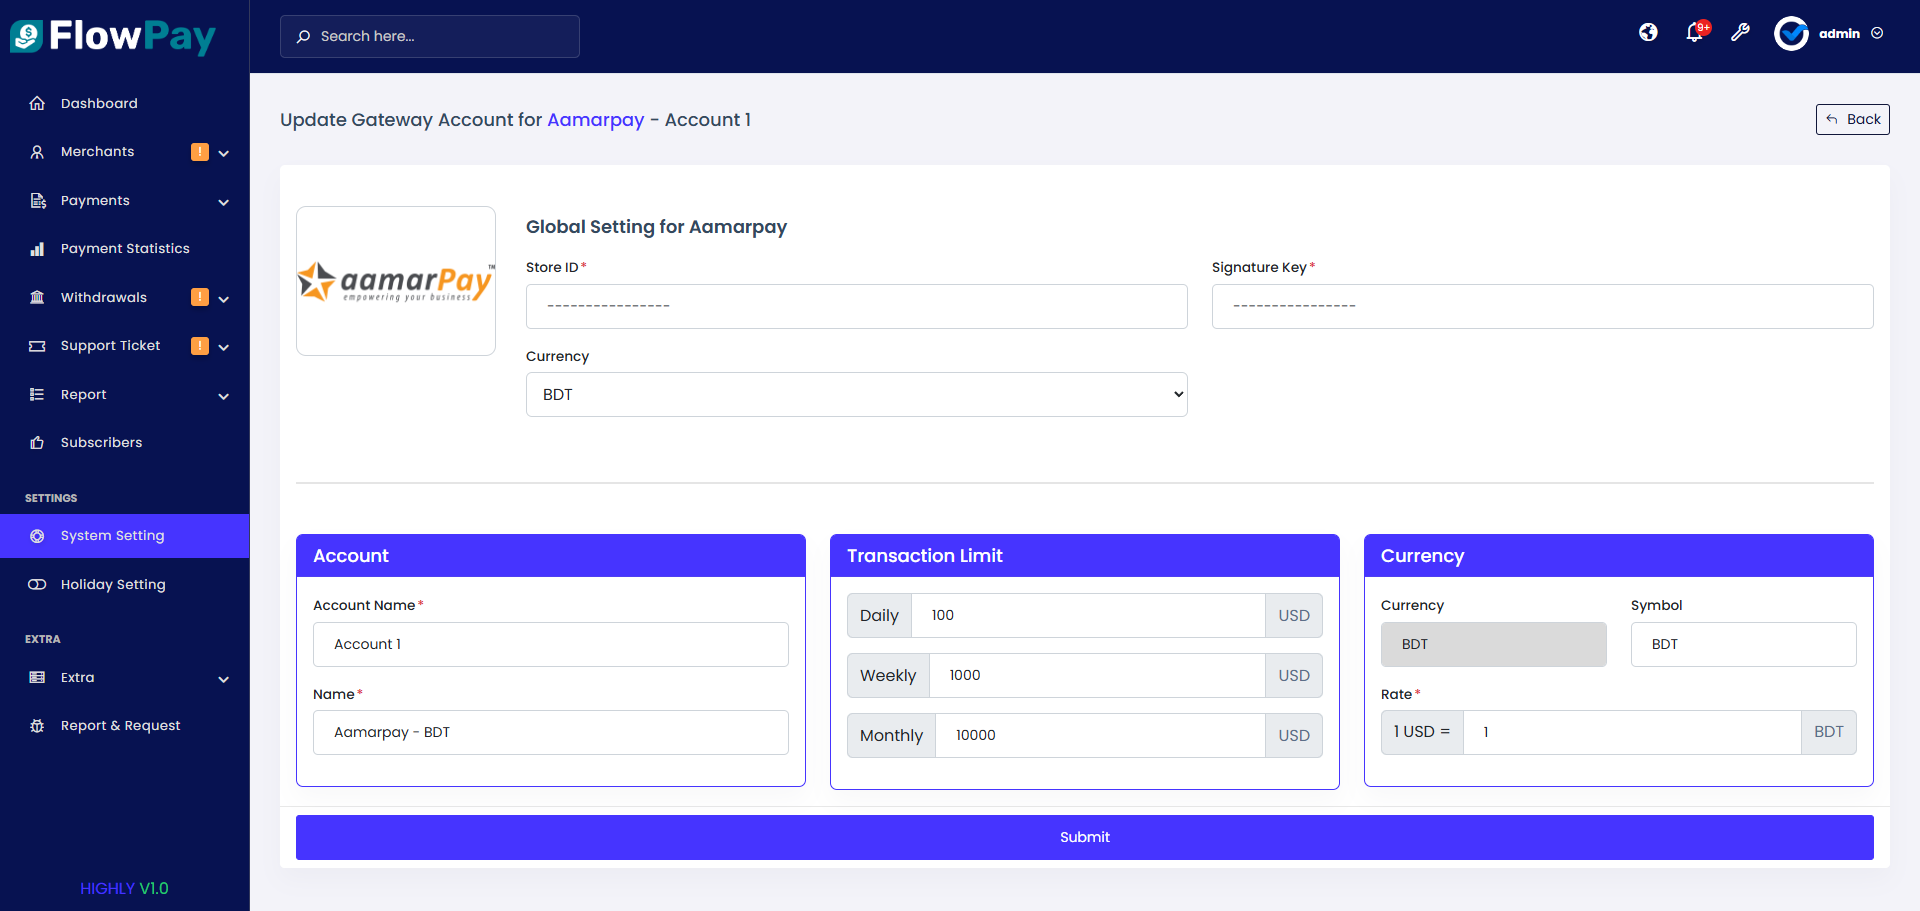The width and height of the screenshot is (1920, 911).
Task: Click the Currency panel header
Action: coord(1619,555)
